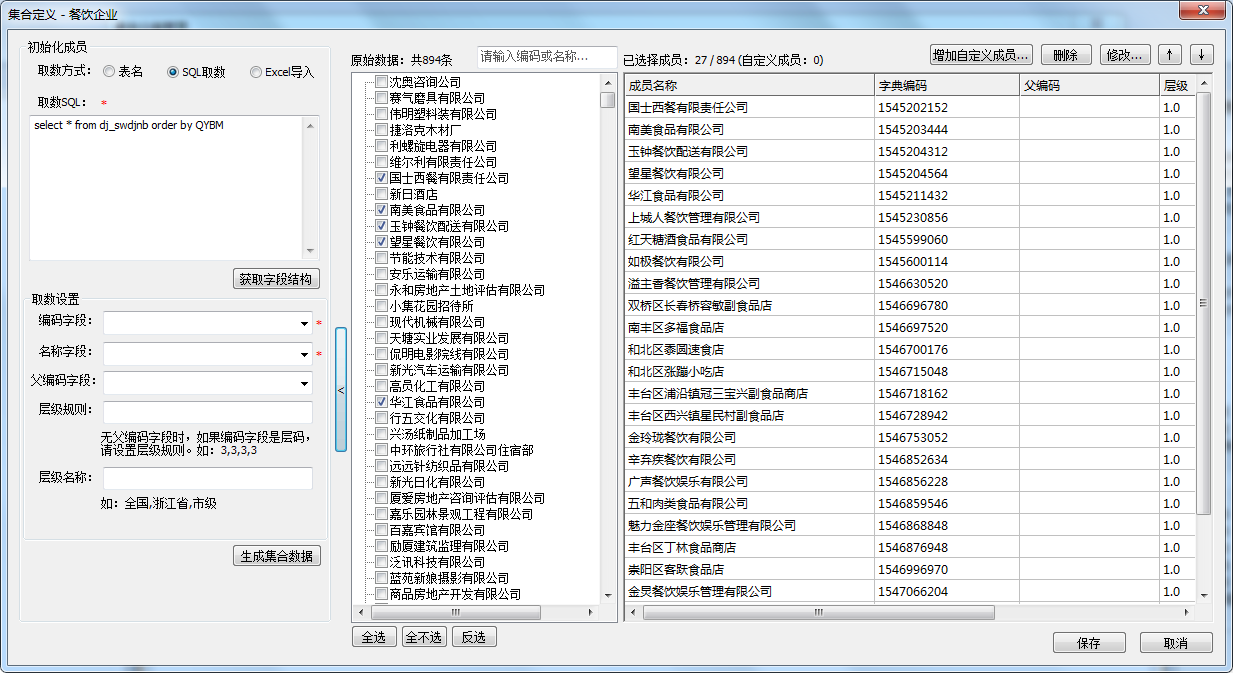
Task: Uncheck 华江食品有限公司 in the source list
Action: tap(381, 402)
